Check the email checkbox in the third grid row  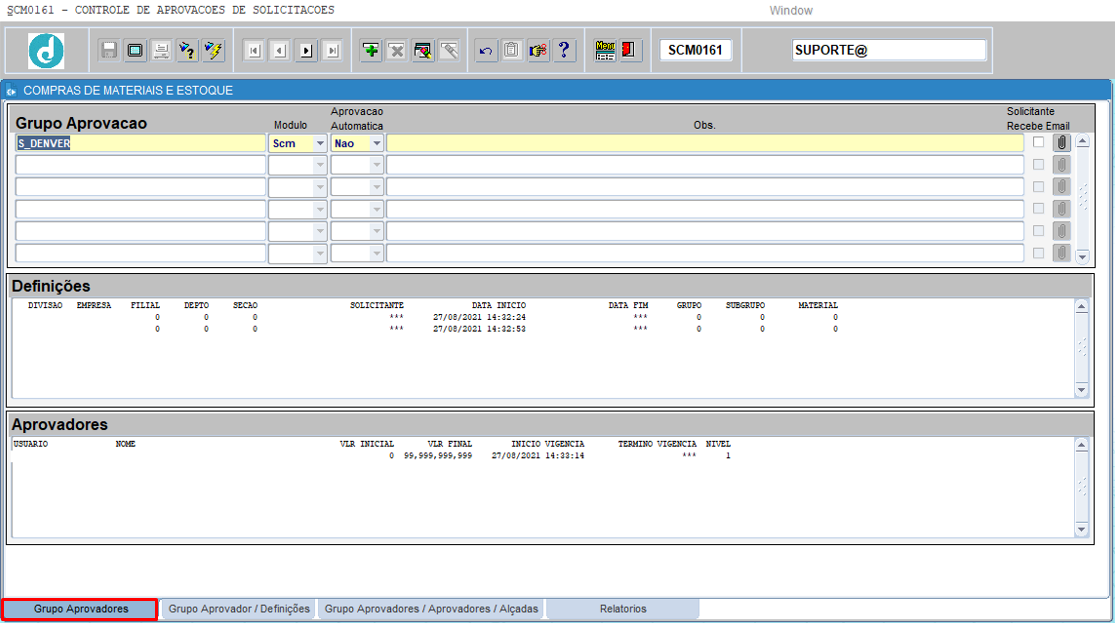coord(1039,186)
